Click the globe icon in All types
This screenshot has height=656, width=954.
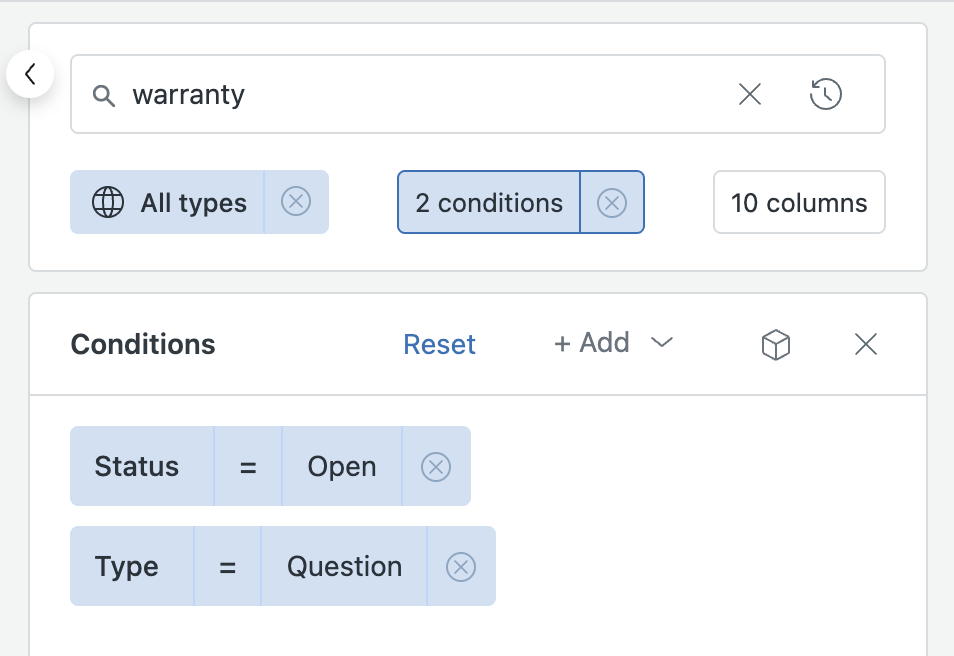pyautogui.click(x=108, y=202)
